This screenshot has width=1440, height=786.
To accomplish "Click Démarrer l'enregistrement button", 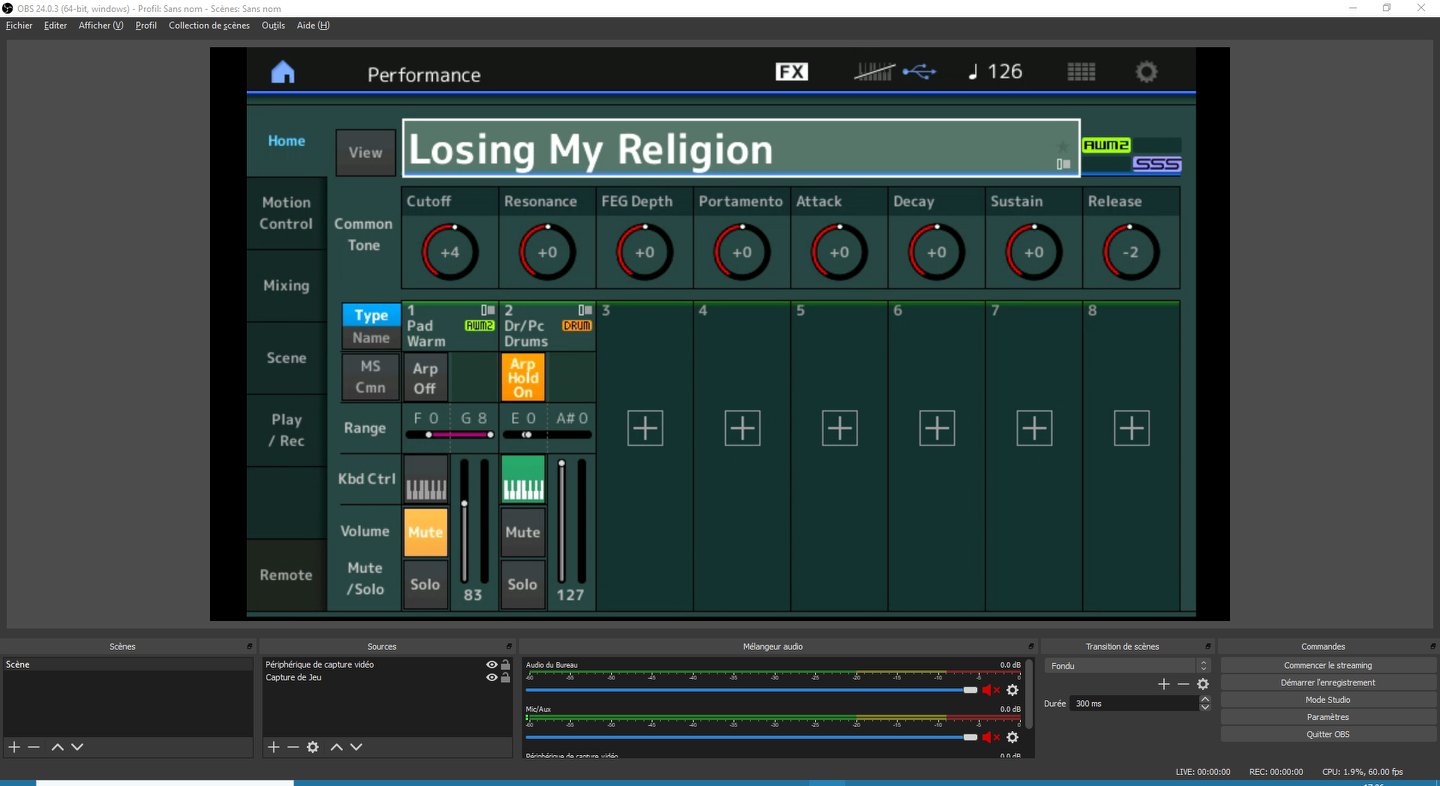I will coord(1327,683).
